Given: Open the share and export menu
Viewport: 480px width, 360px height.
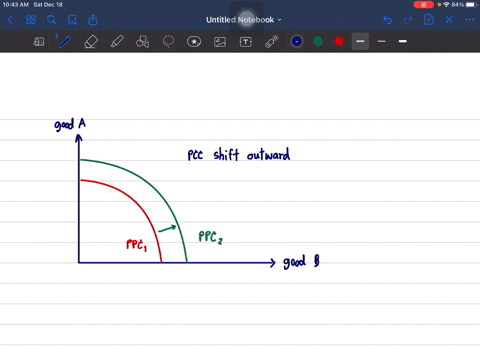Looking at the screenshot, I should (x=93, y=20).
